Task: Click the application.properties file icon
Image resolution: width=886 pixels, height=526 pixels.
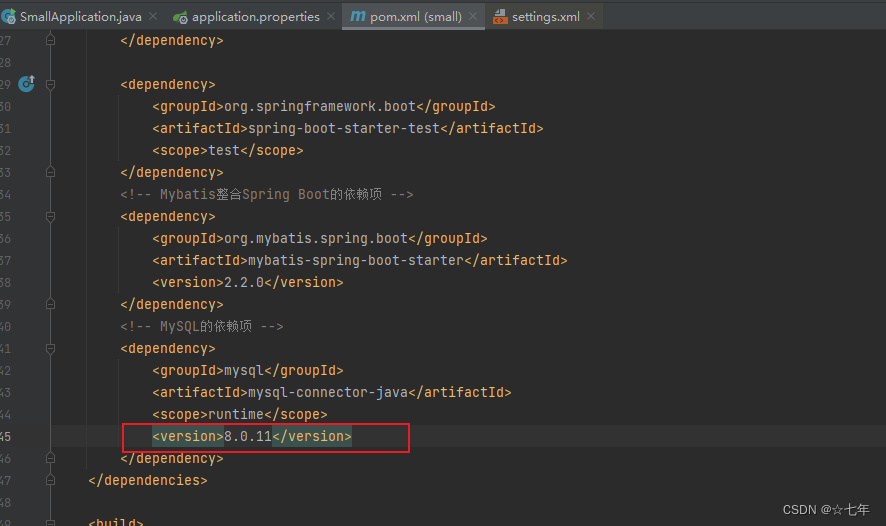Action: pos(180,18)
